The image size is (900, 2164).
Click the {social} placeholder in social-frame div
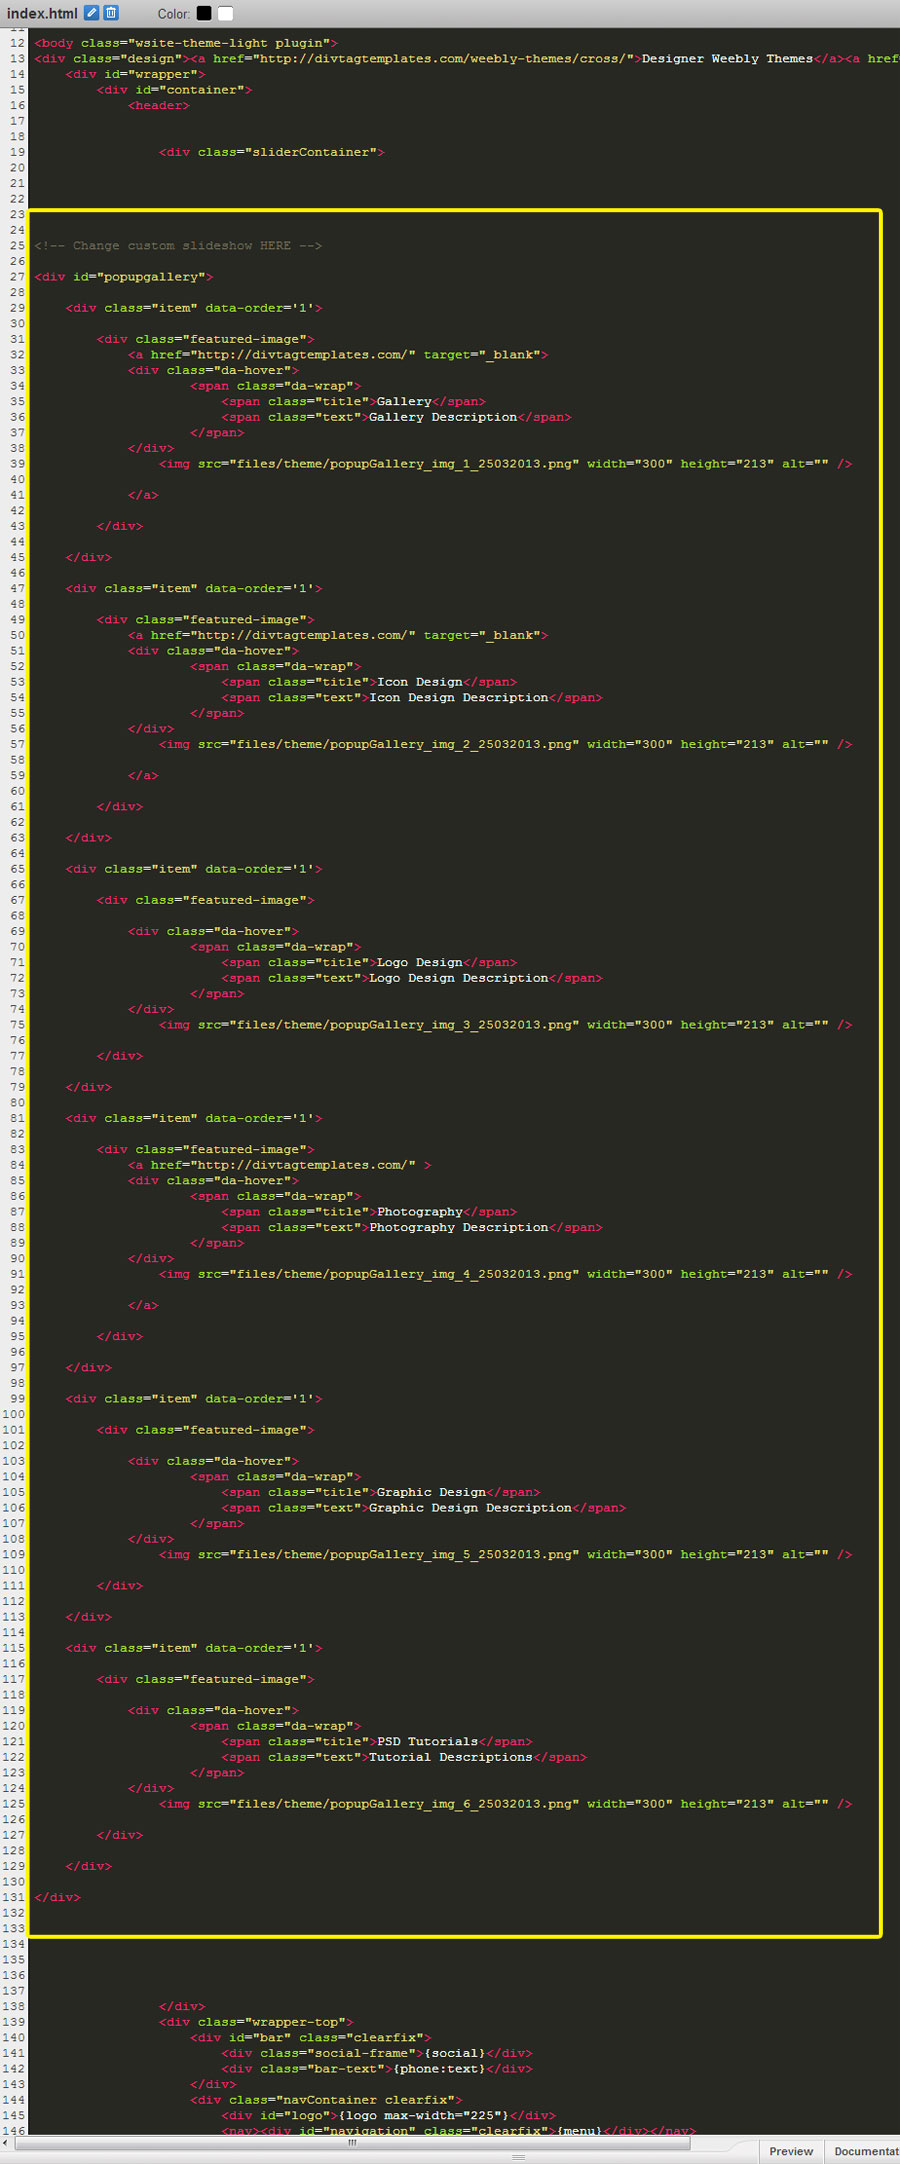pos(454,2053)
